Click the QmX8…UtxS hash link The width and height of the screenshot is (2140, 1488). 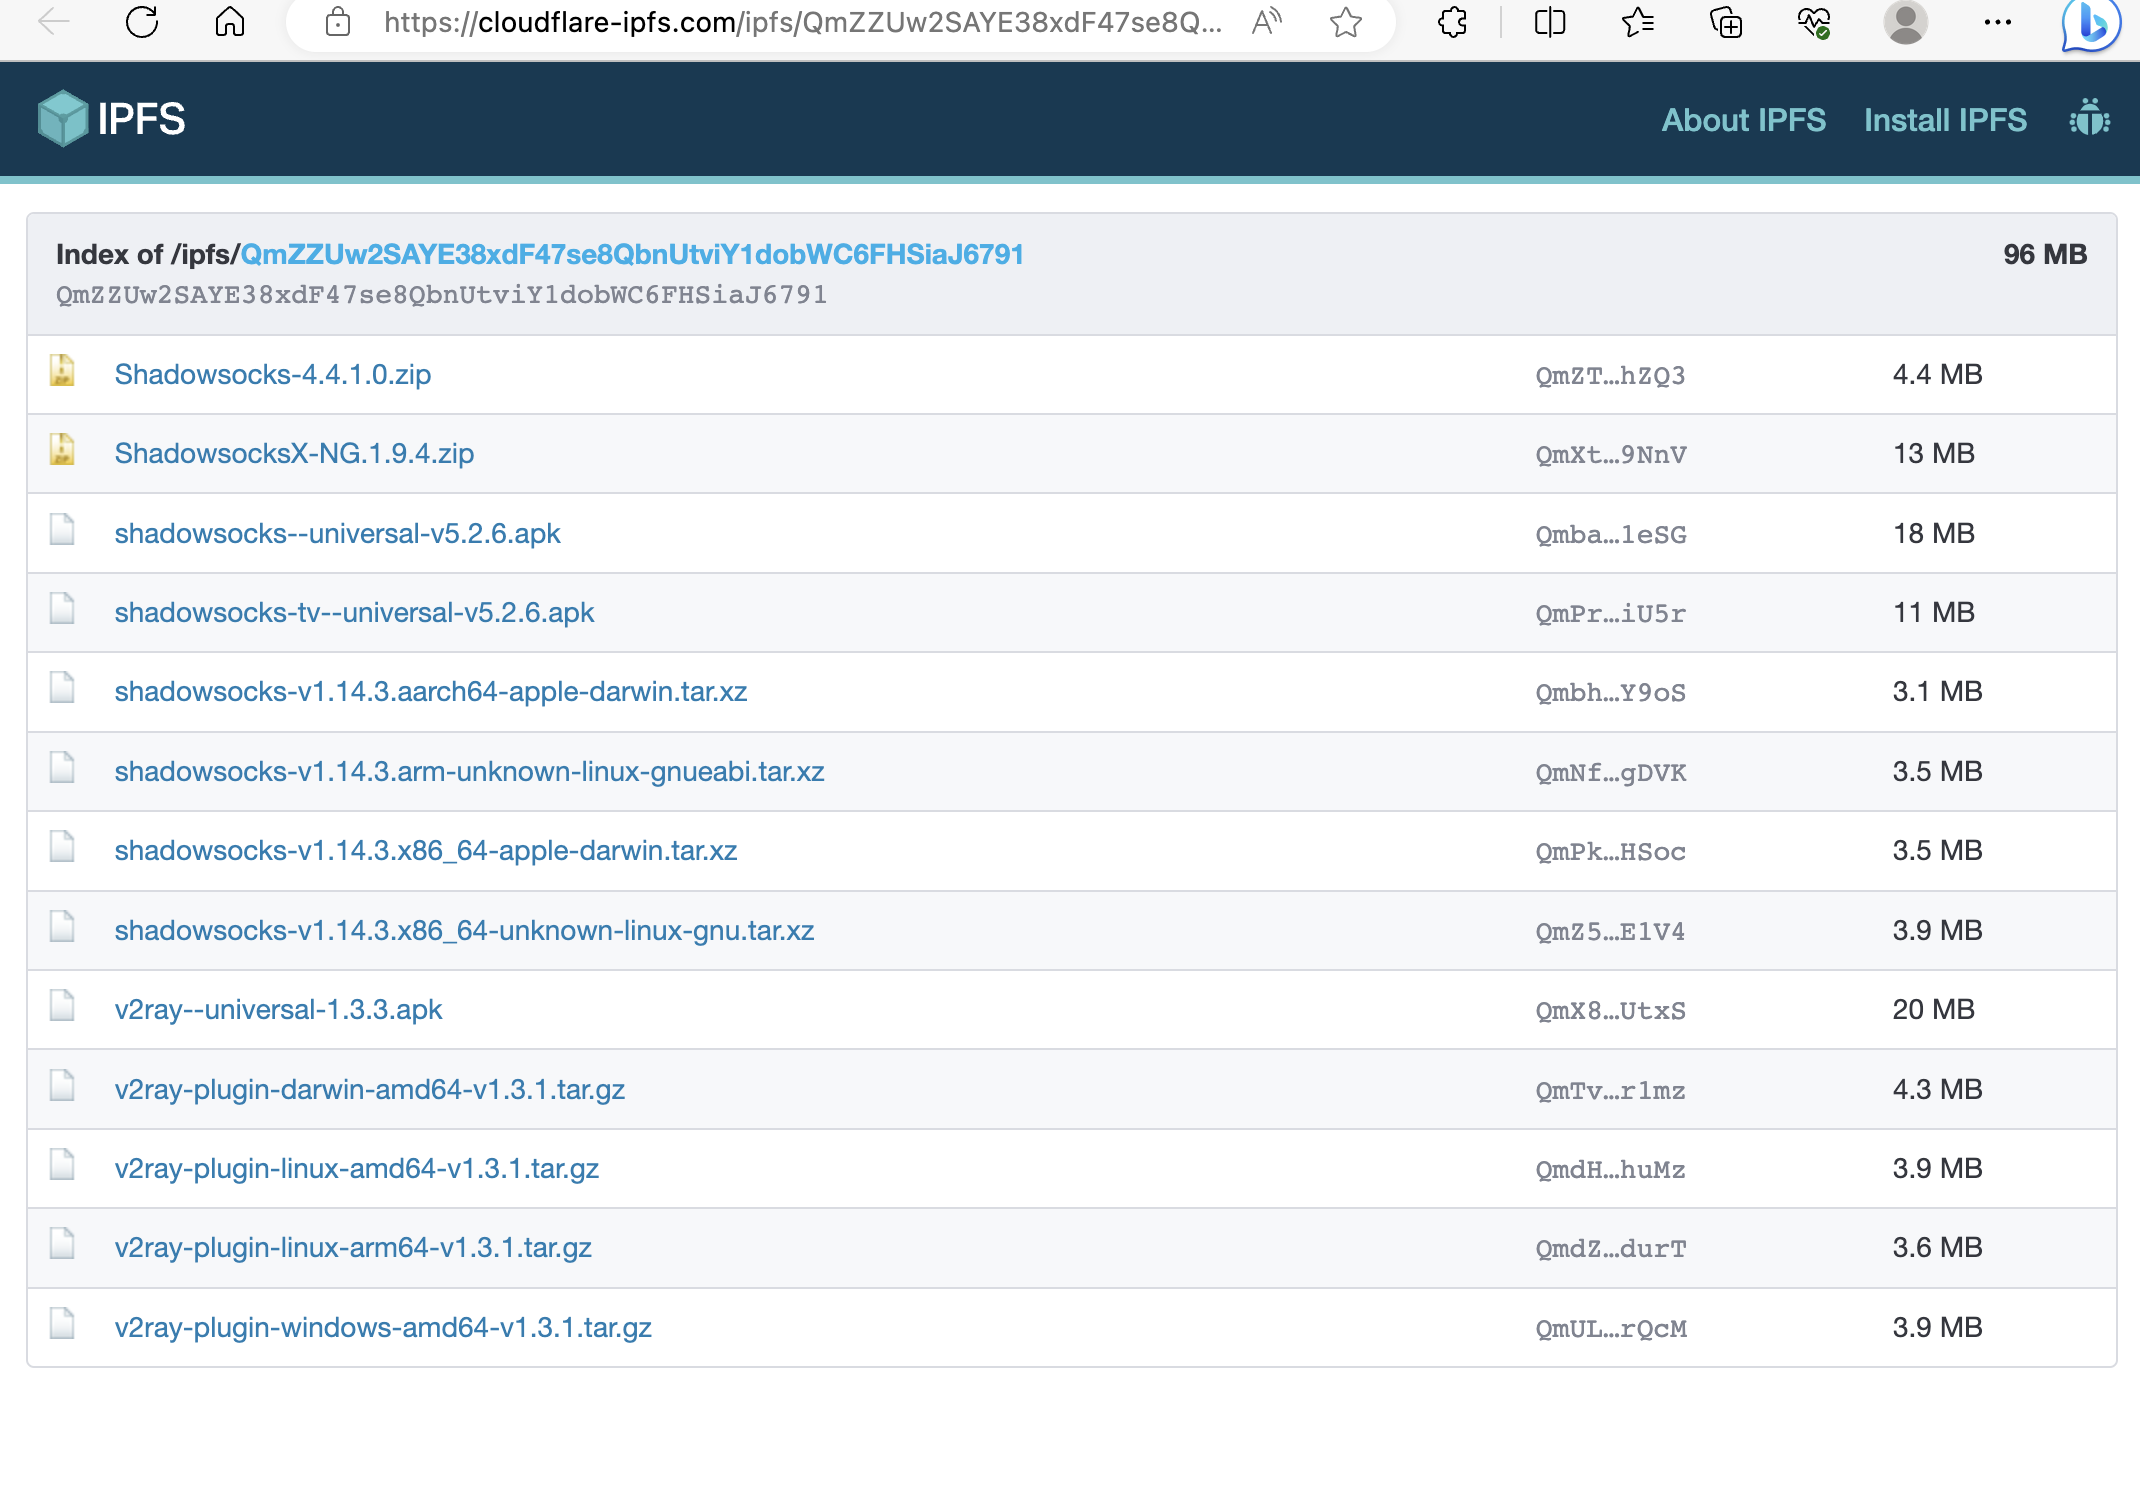coord(1610,1010)
